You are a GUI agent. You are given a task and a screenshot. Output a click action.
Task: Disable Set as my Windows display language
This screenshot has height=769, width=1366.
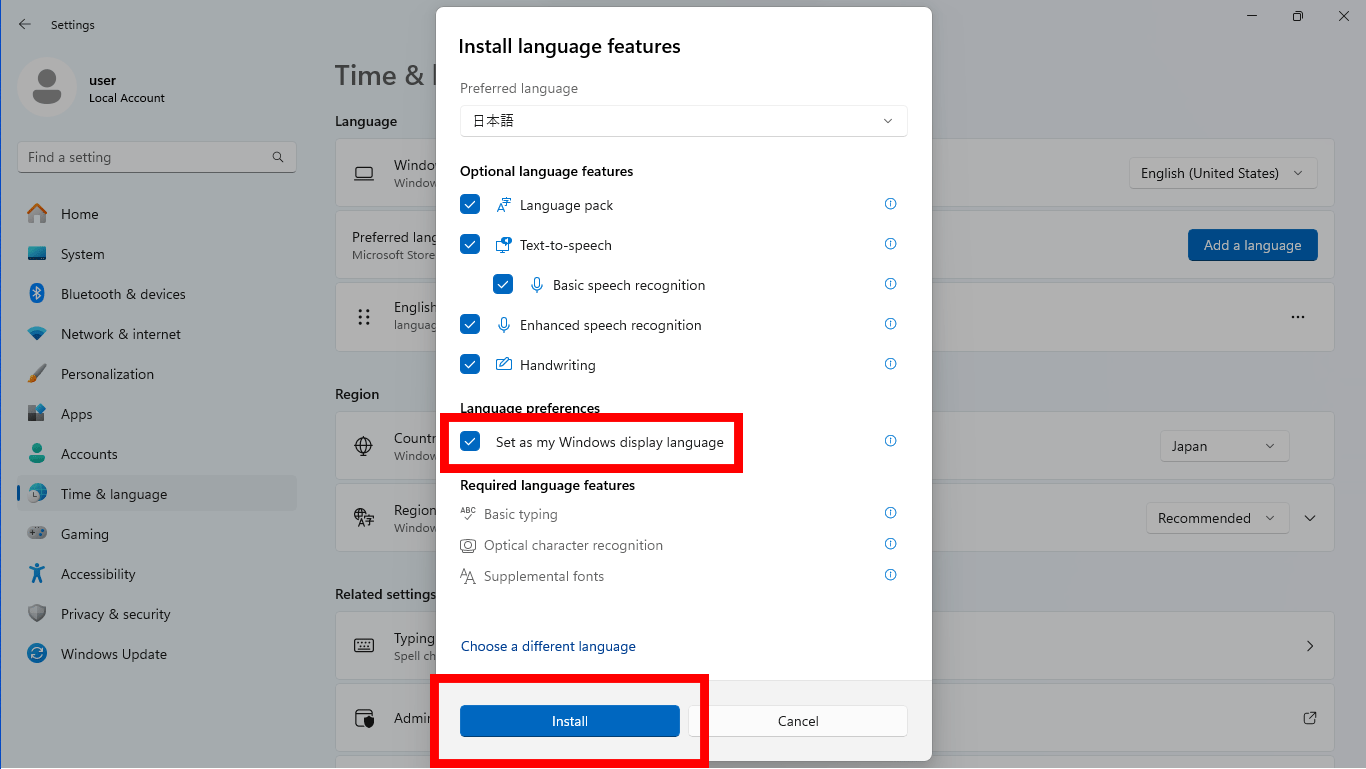[470, 441]
